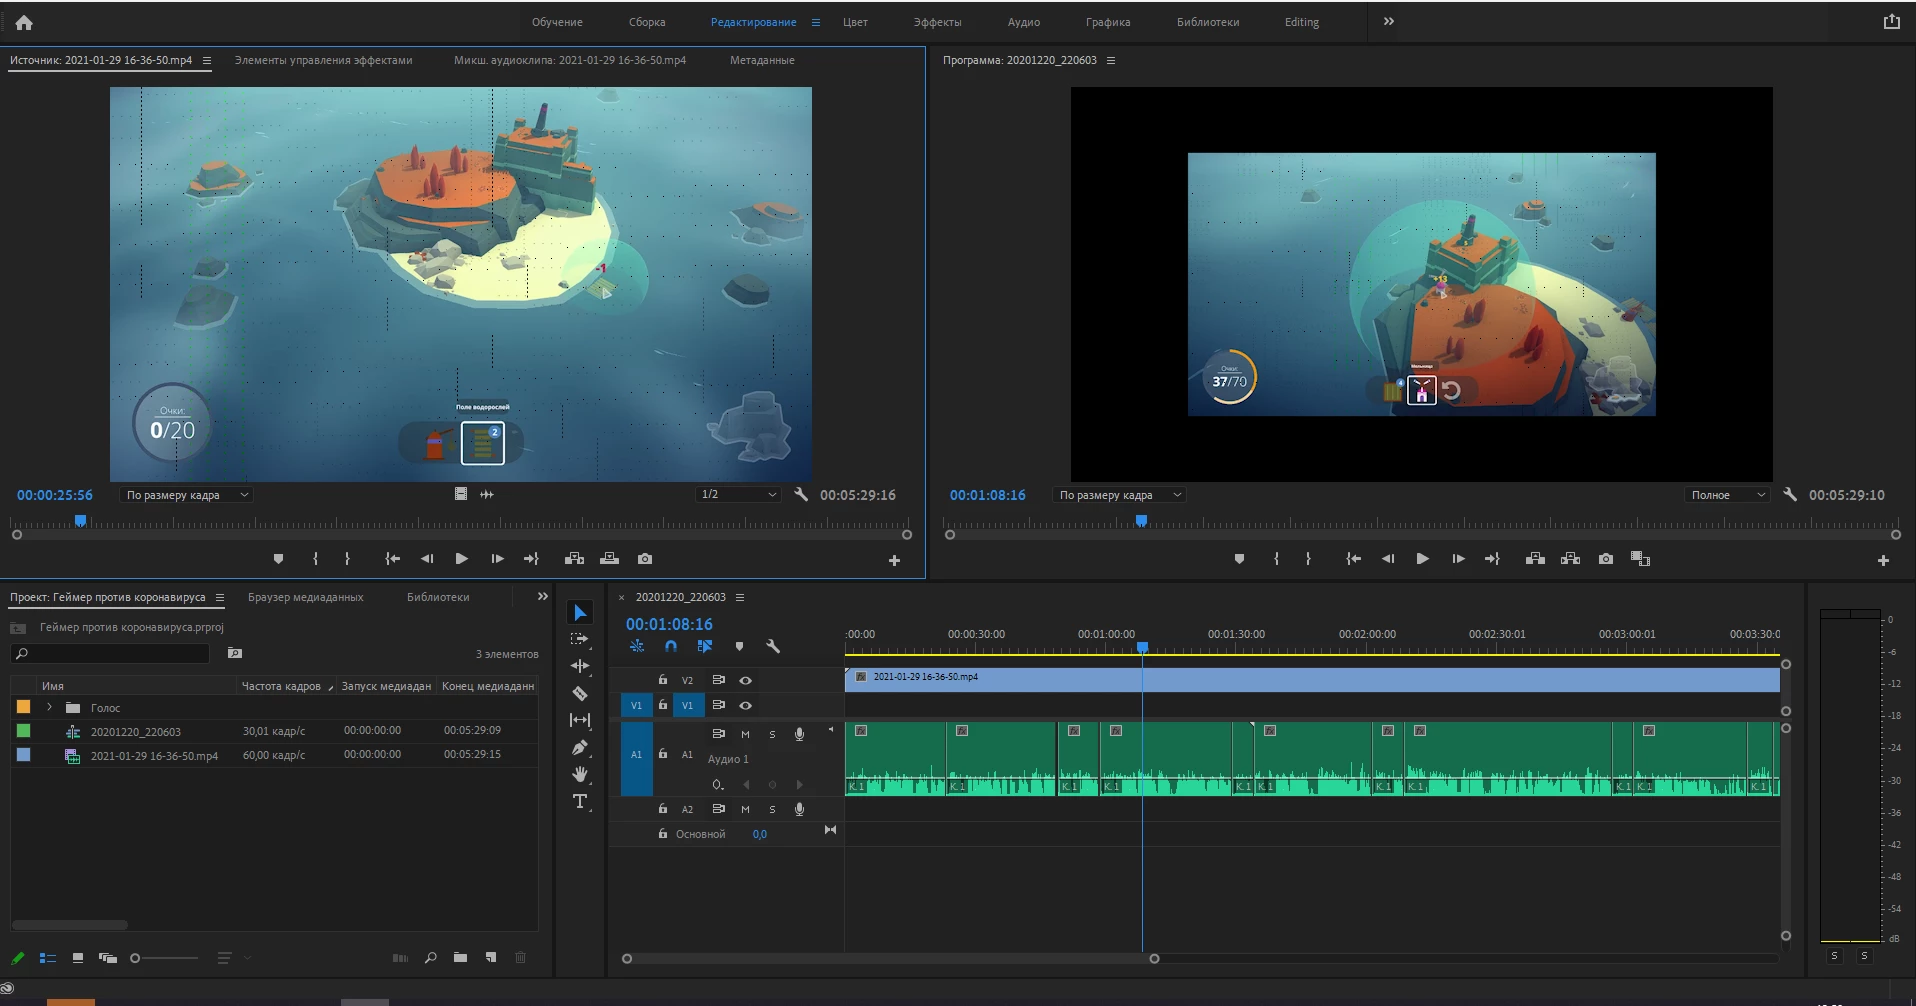The width and height of the screenshot is (1916, 1006).
Task: Open the Метаданные panel tab
Action: coord(761,60)
